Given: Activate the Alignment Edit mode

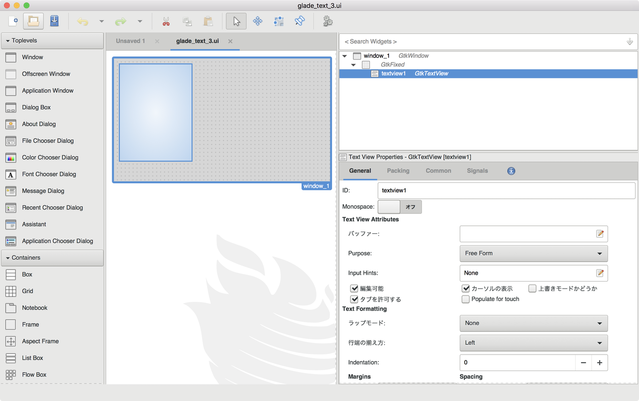Looking at the screenshot, I should pyautogui.click(x=300, y=21).
